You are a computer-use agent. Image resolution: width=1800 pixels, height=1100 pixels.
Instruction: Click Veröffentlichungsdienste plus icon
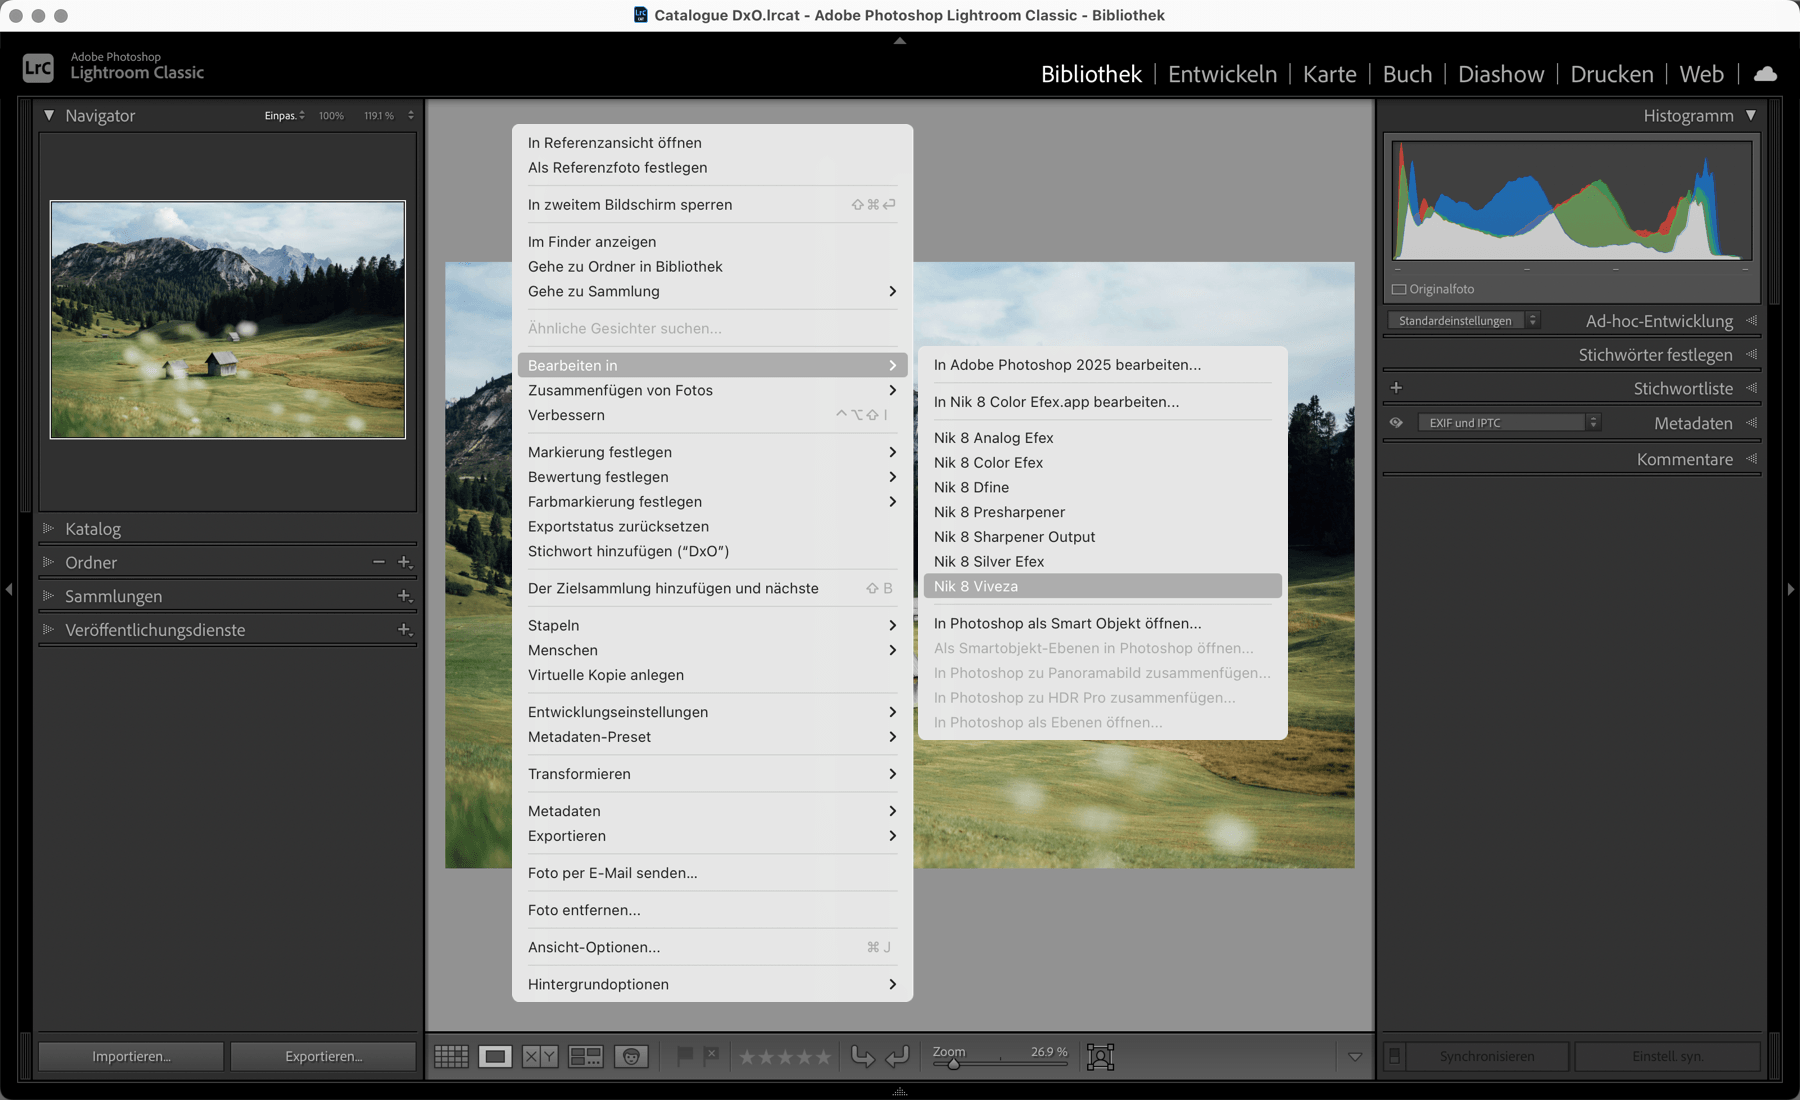point(405,630)
